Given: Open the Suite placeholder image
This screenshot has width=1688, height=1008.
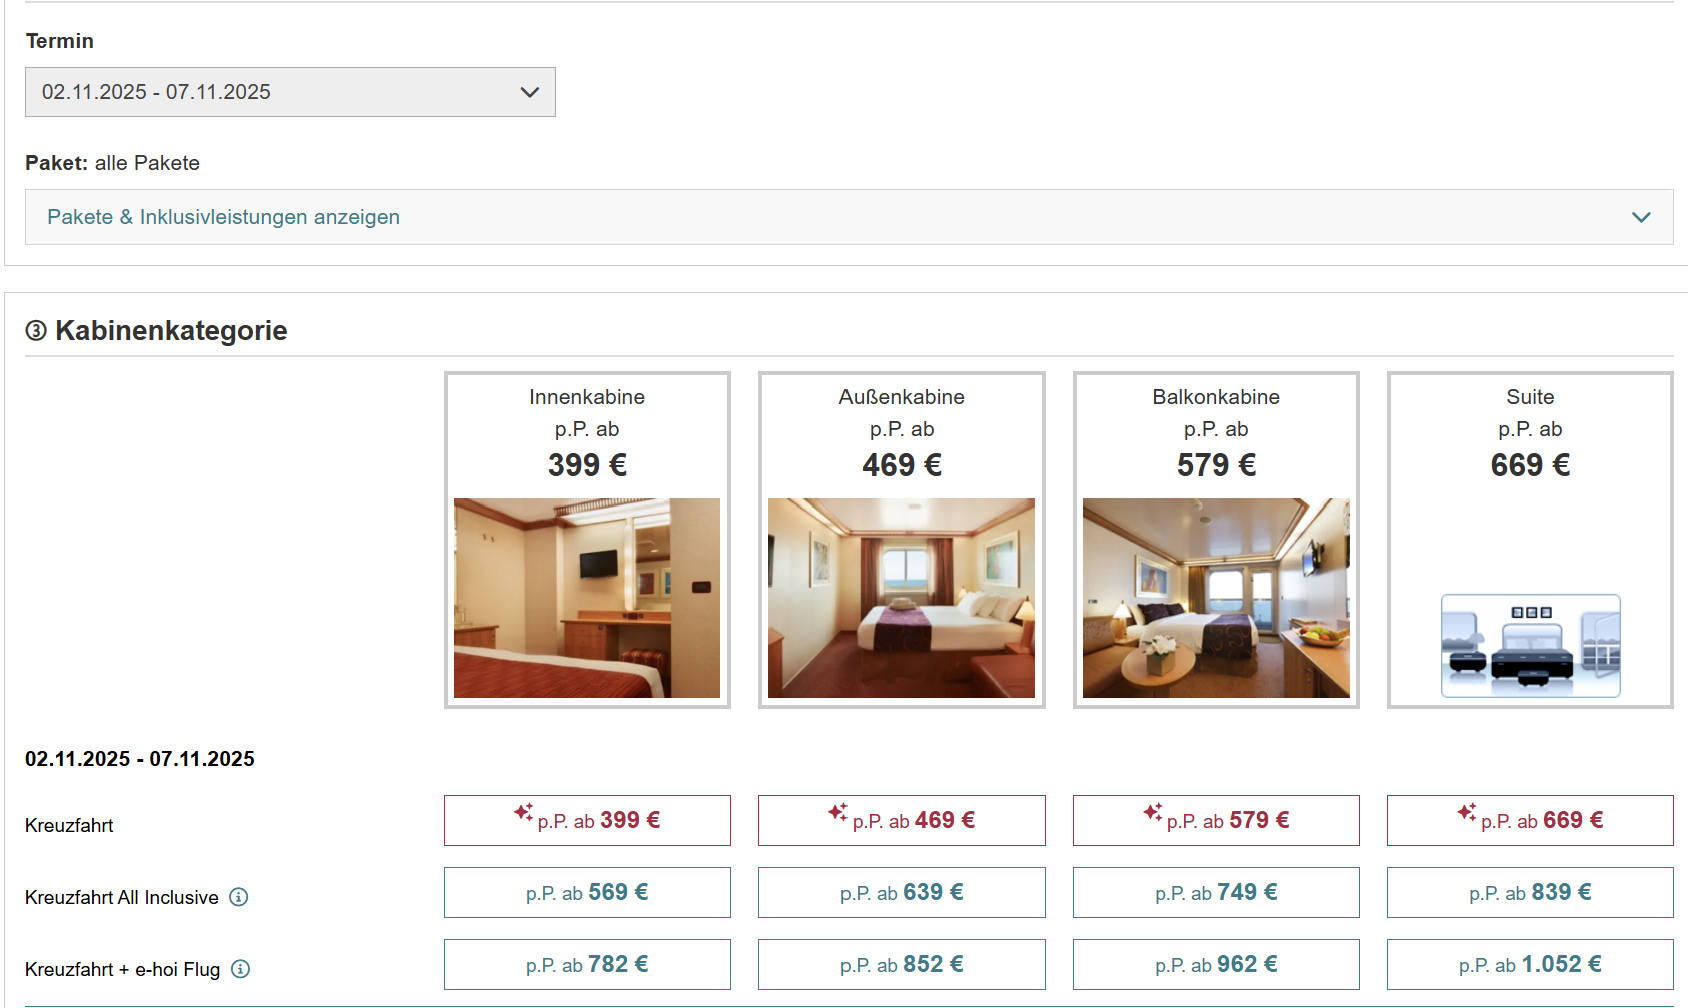Looking at the screenshot, I should point(1530,646).
